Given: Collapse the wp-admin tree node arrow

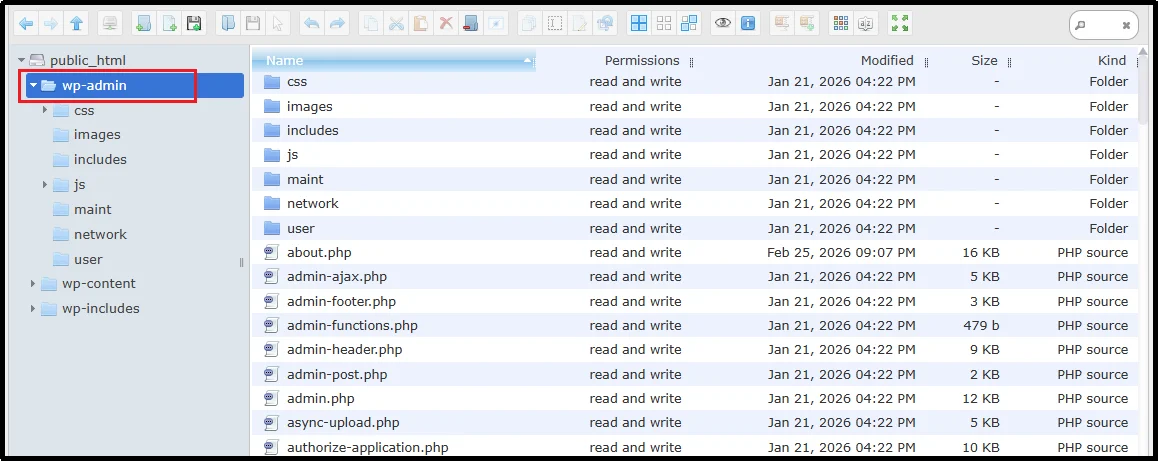Looking at the screenshot, I should pos(33,86).
